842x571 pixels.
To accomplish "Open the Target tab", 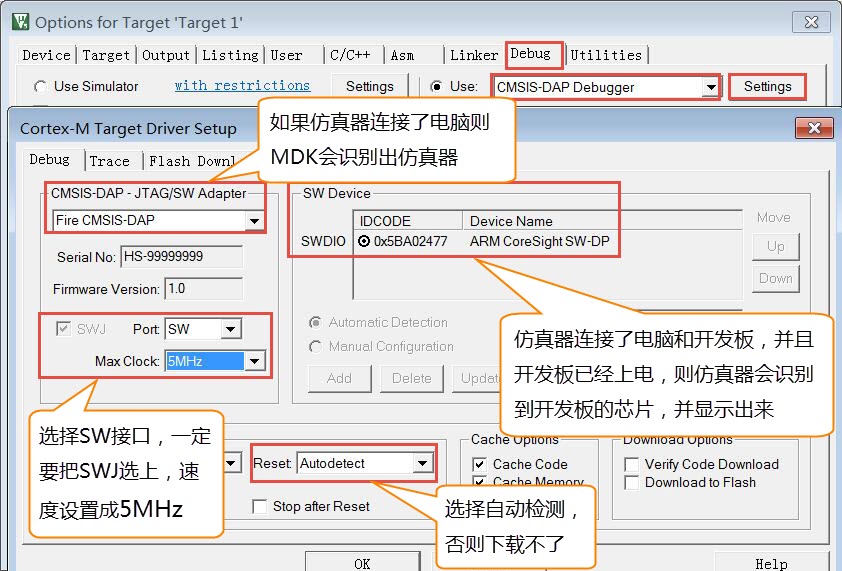I will (106, 55).
